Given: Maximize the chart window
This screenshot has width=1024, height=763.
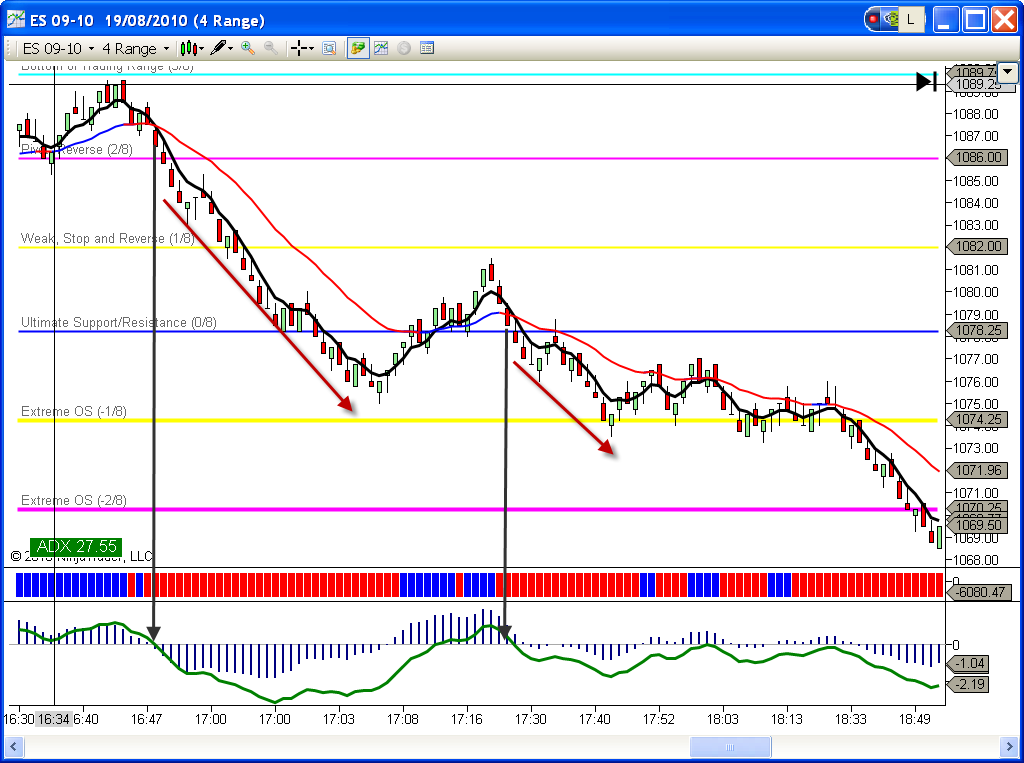Looking at the screenshot, I should (976, 20).
